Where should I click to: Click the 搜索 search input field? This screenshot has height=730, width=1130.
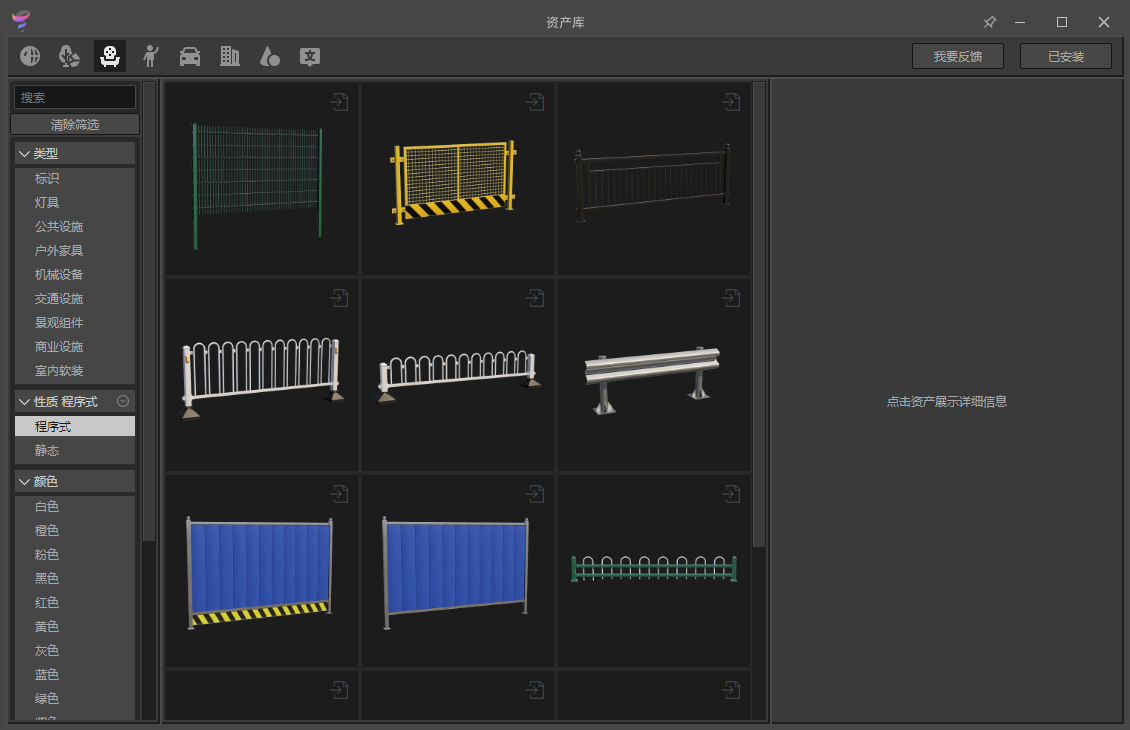coord(74,97)
